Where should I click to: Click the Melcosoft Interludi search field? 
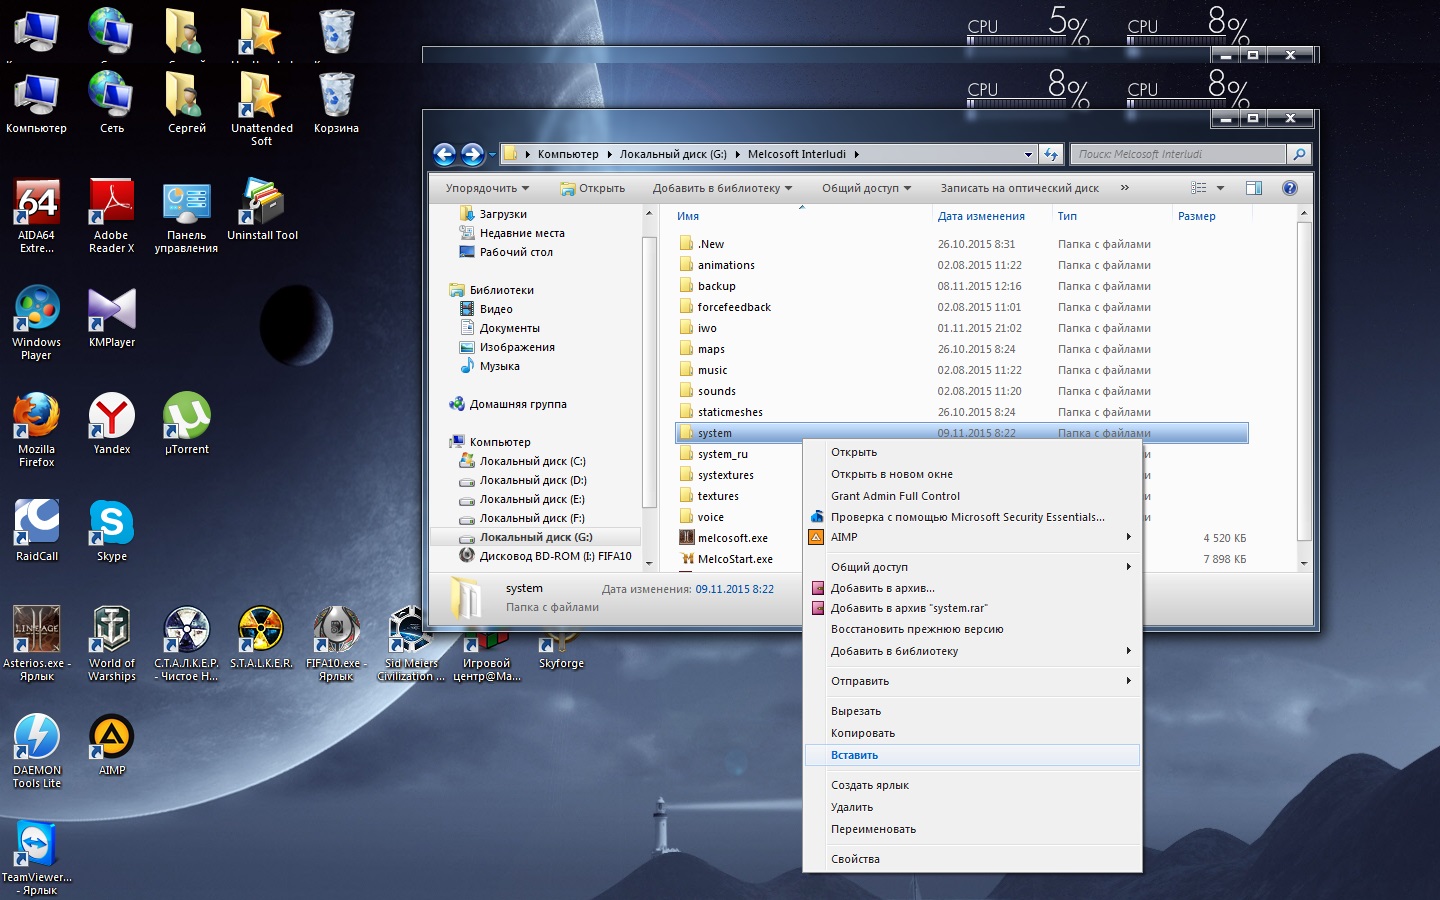coord(1178,154)
